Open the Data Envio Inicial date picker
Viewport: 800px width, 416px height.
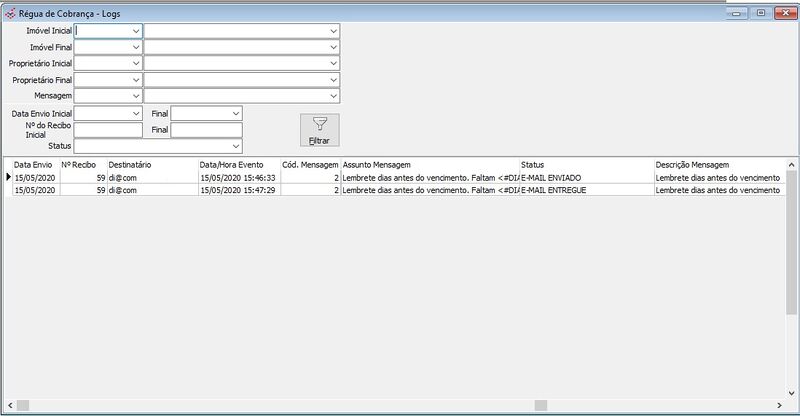[x=136, y=114]
